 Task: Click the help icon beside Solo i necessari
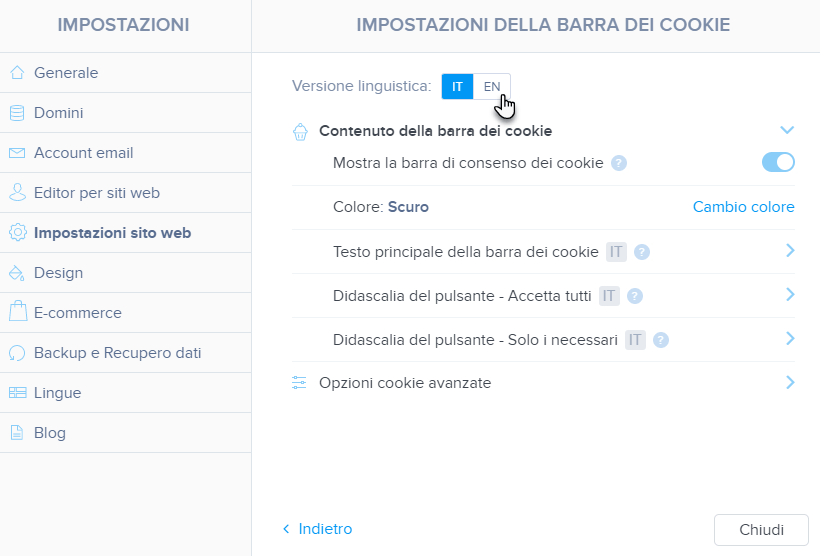[660, 340]
